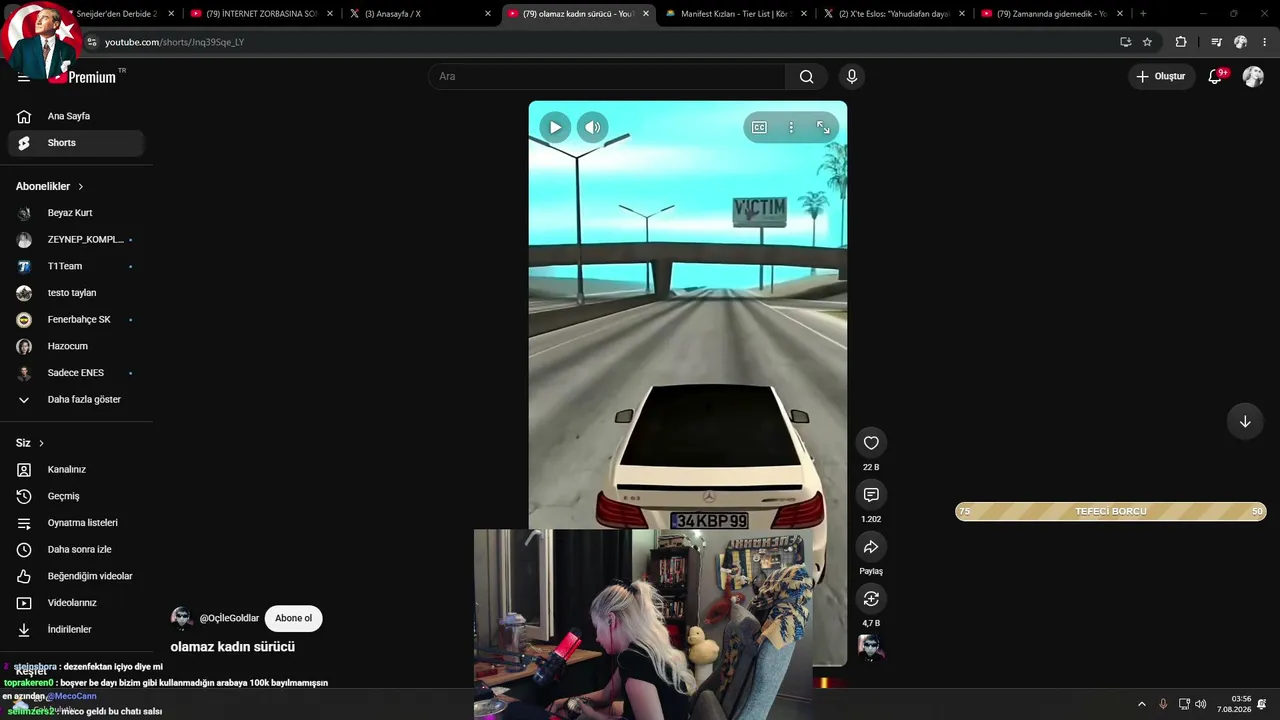1280x720 pixels.
Task: Click the address bar URL
Action: coord(174,42)
